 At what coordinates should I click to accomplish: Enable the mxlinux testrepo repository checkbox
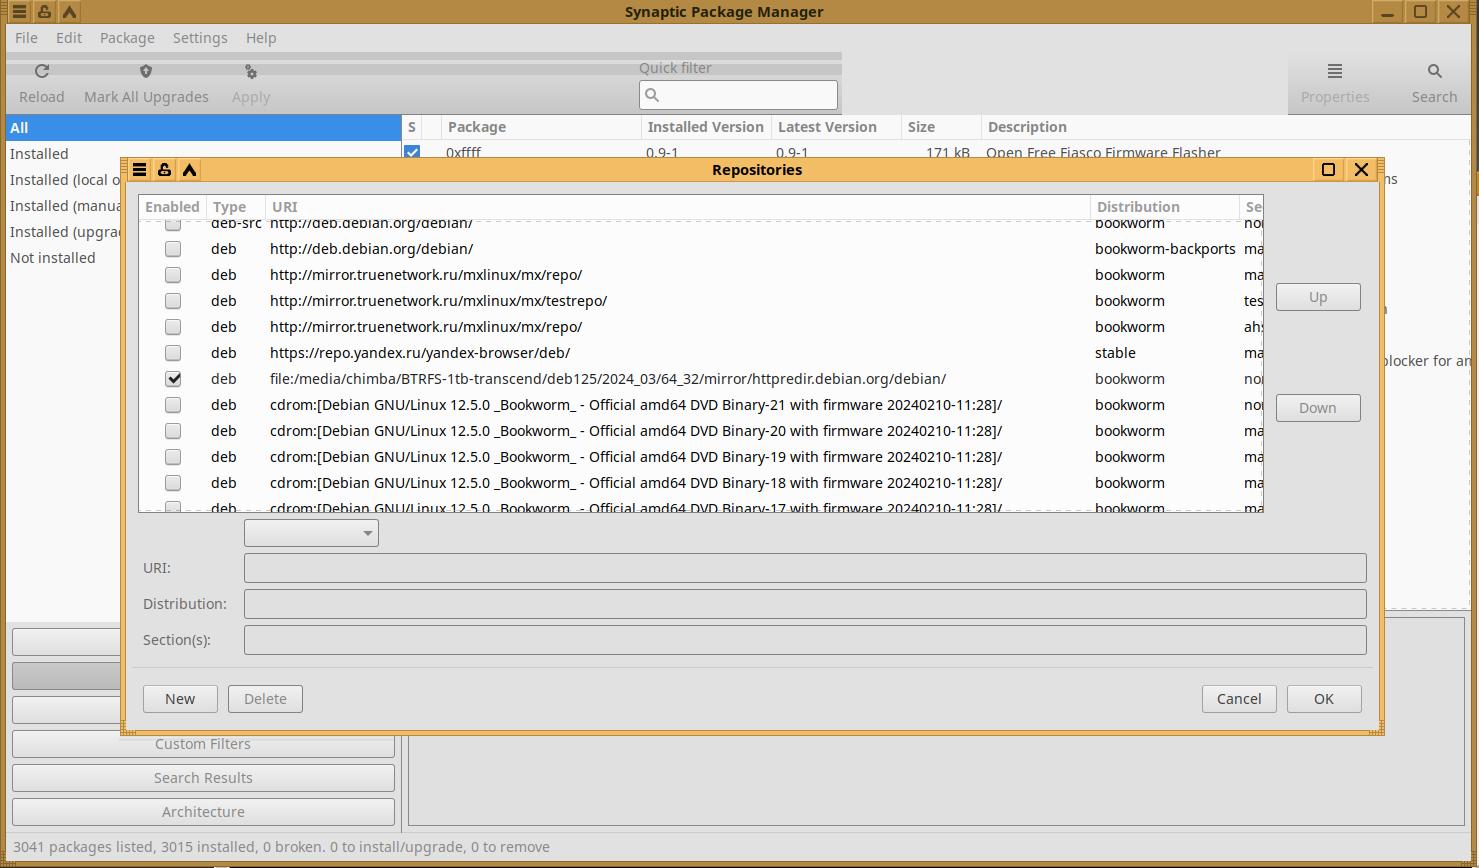point(173,301)
